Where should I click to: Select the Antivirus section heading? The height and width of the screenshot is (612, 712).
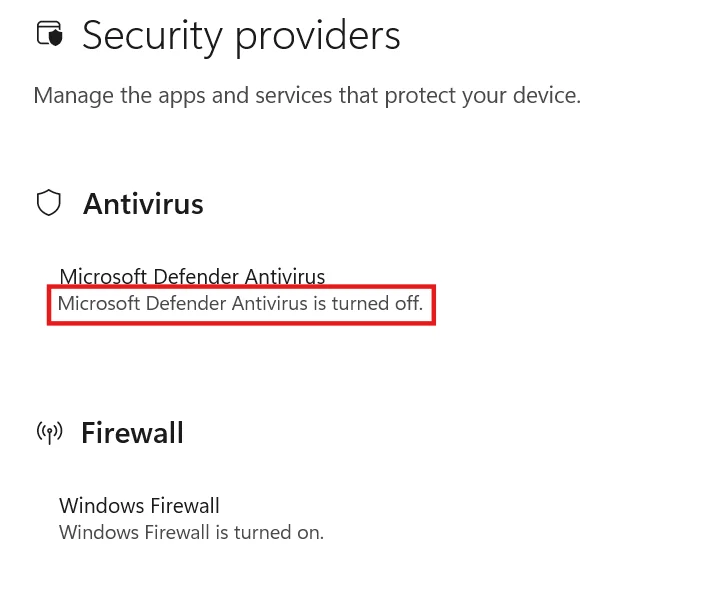[x=143, y=204]
